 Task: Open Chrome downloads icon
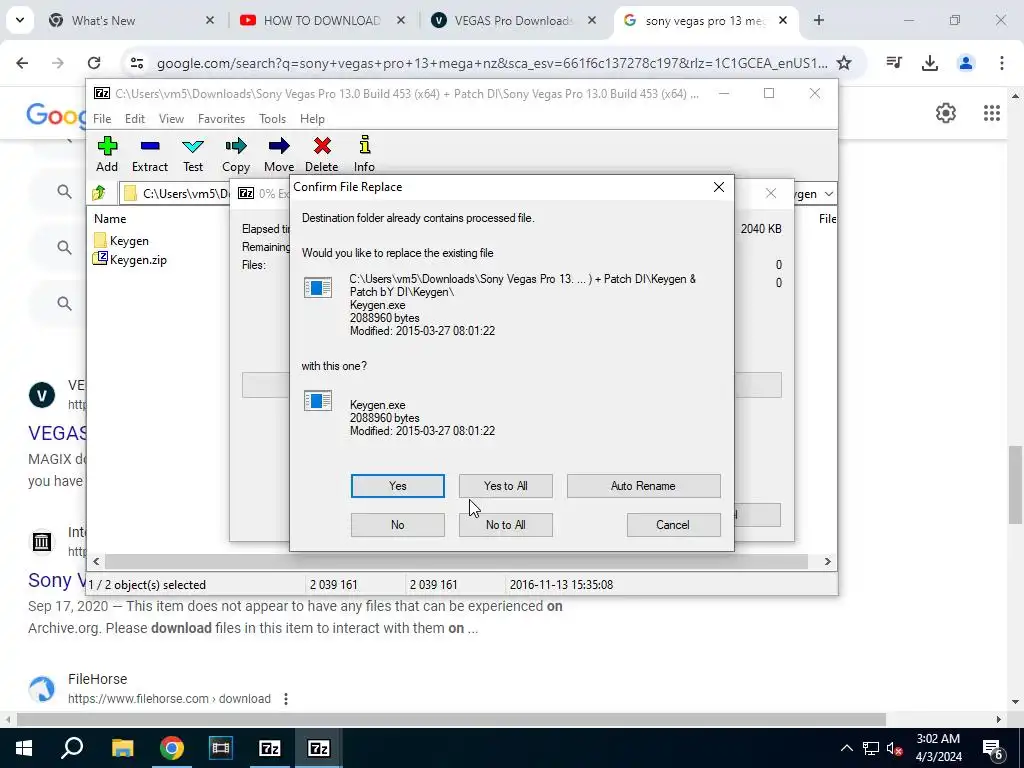coord(929,63)
